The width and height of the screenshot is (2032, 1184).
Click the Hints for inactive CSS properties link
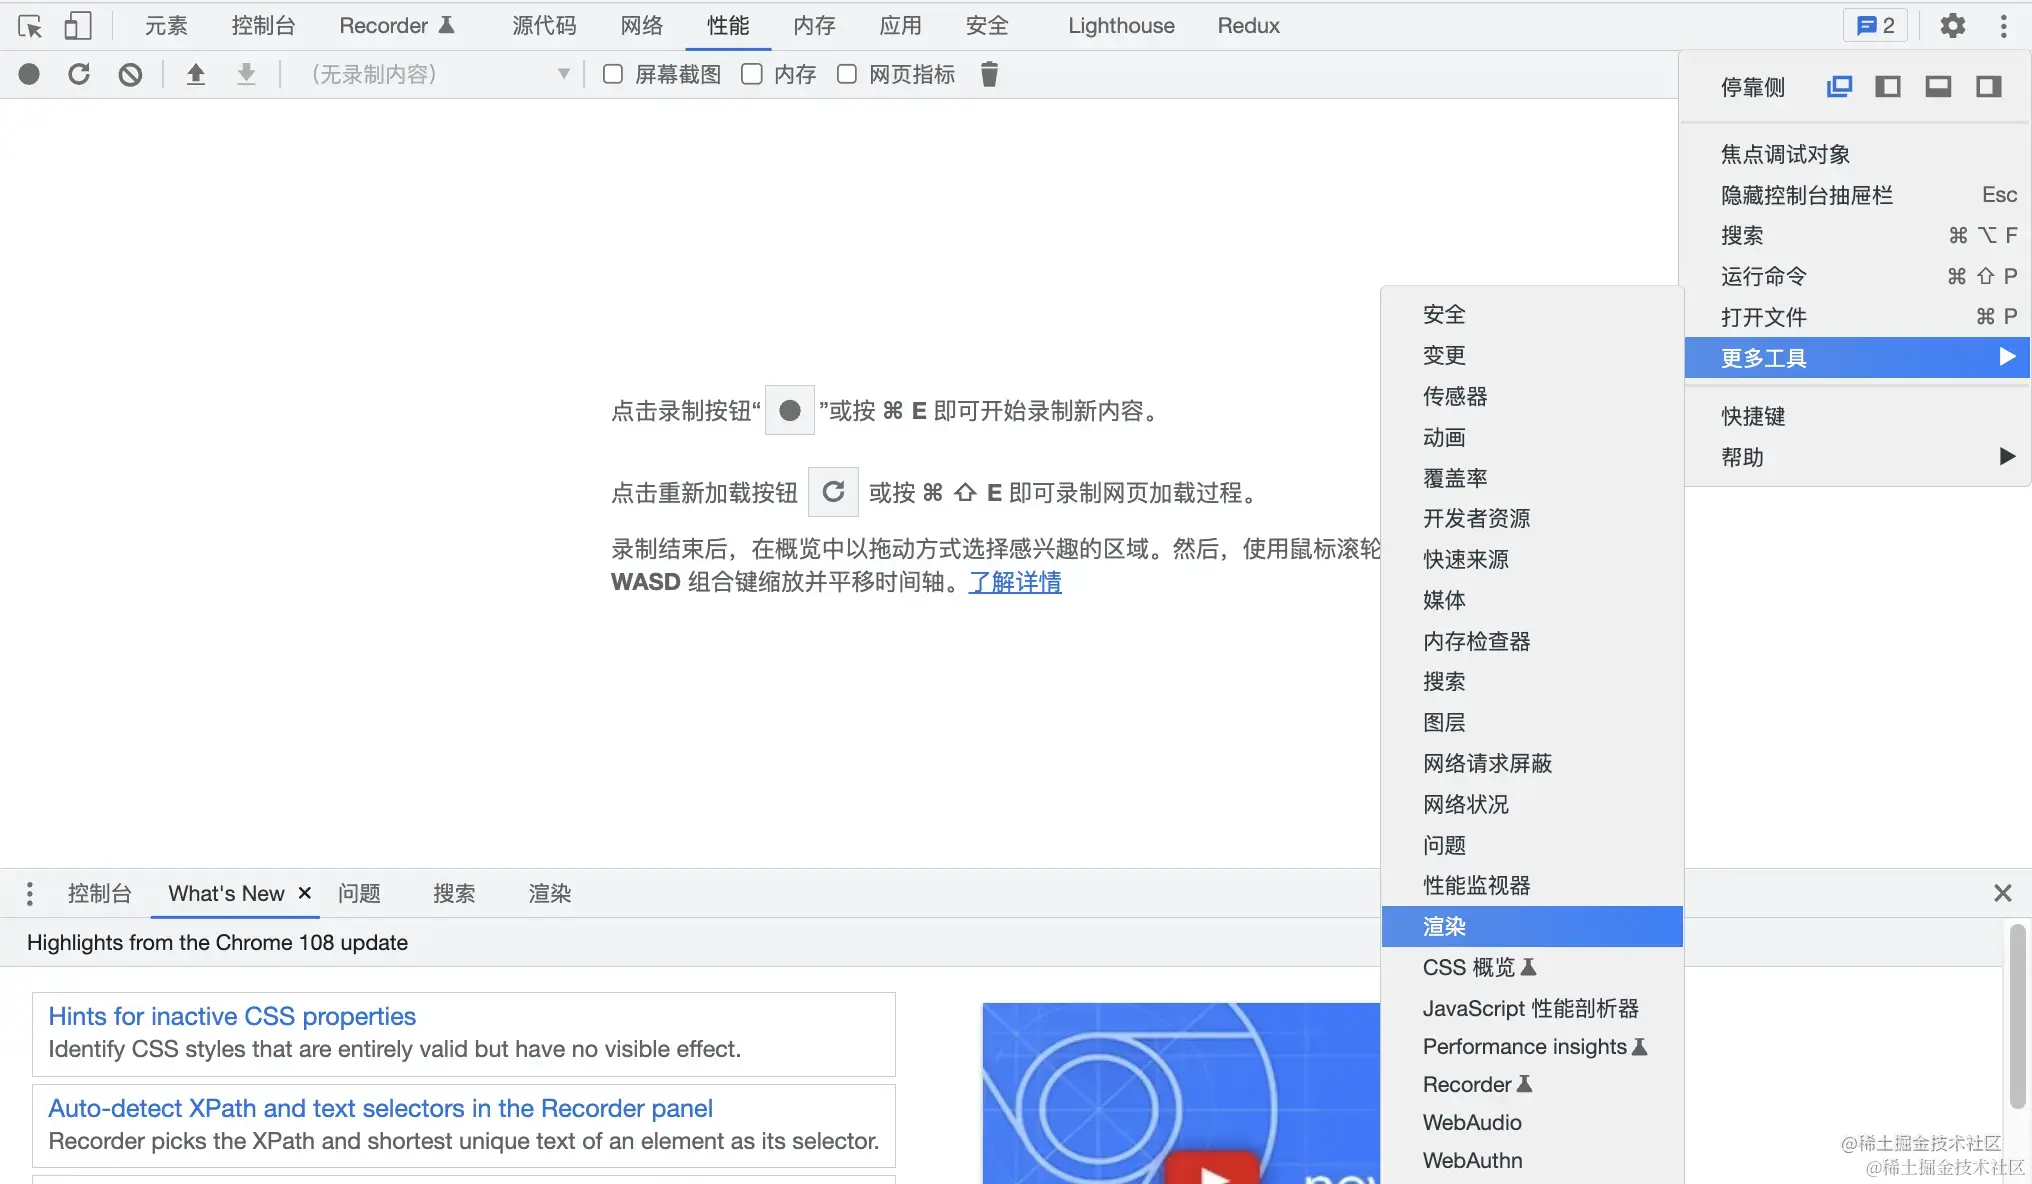coord(232,1015)
